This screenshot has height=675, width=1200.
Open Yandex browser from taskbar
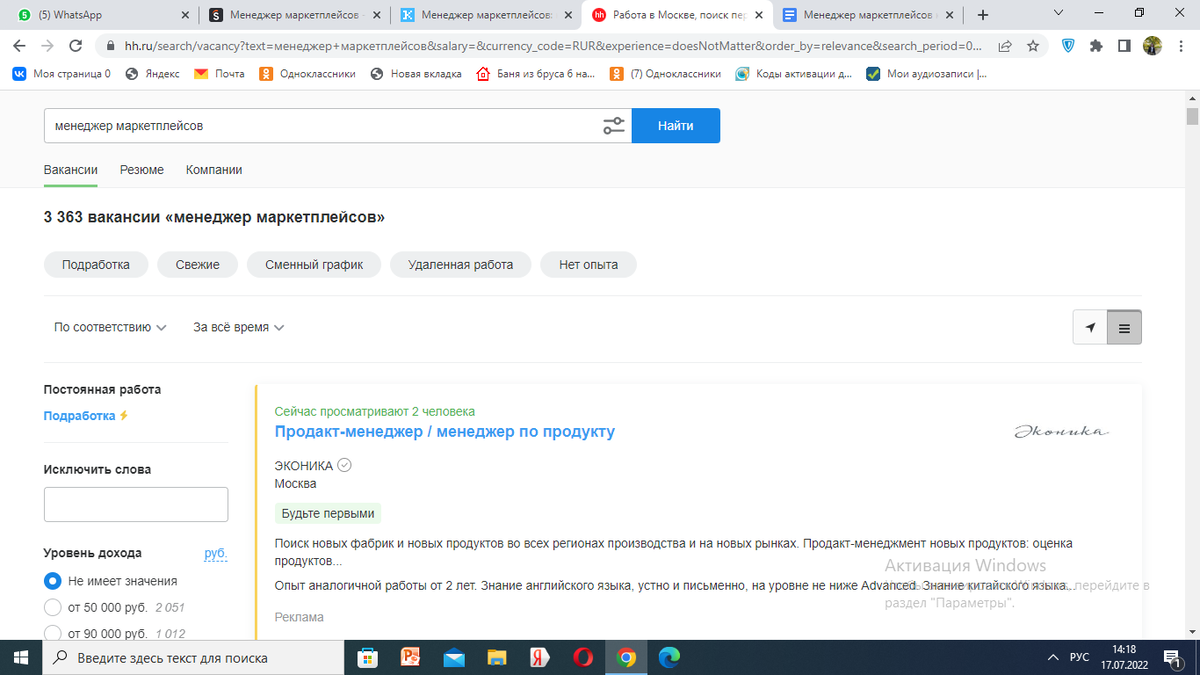pos(540,657)
